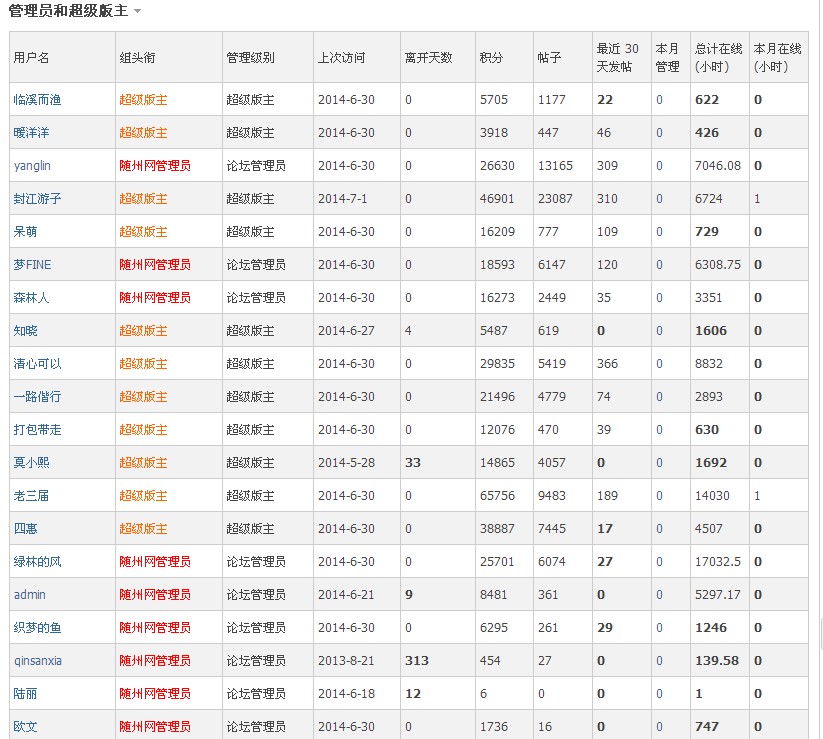Click the 本月管理 column header

[668, 58]
